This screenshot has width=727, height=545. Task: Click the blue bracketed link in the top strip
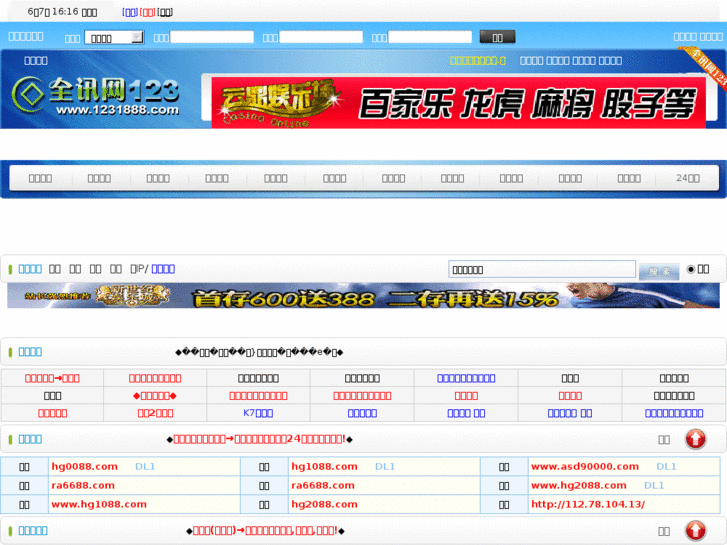130,13
